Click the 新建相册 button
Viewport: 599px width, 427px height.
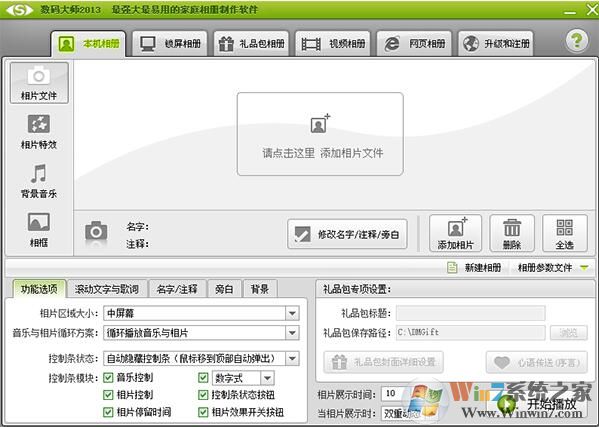474,268
